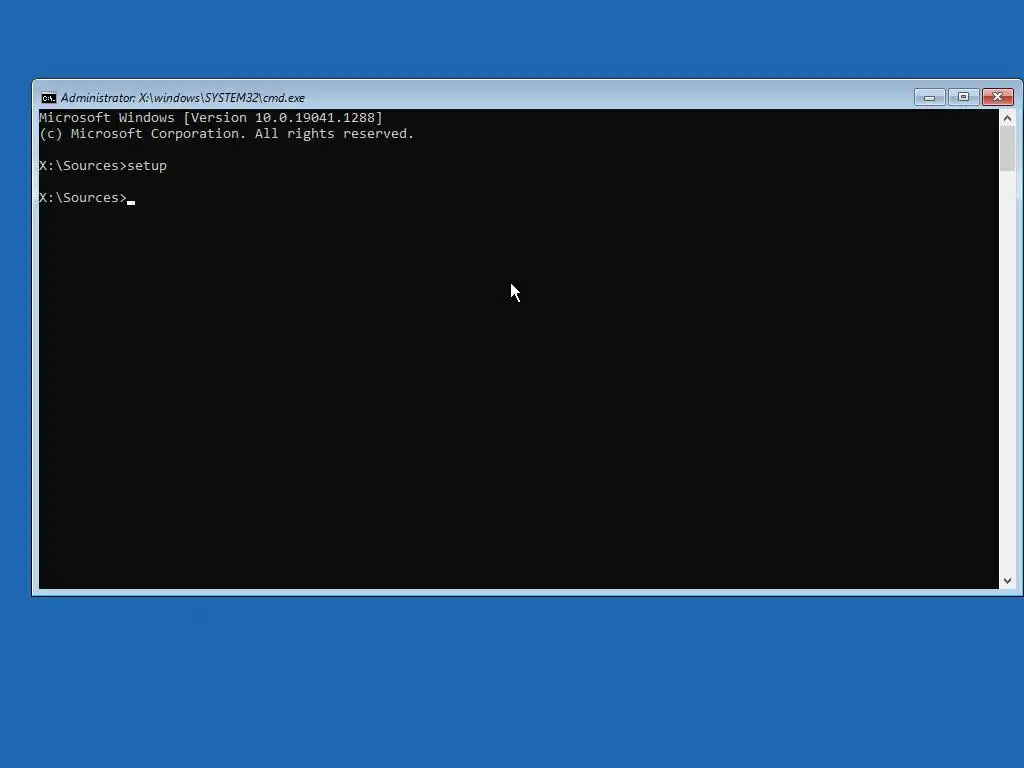This screenshot has height=768, width=1024.
Task: Click the vertical scrollbar thumb
Action: tap(1007, 148)
